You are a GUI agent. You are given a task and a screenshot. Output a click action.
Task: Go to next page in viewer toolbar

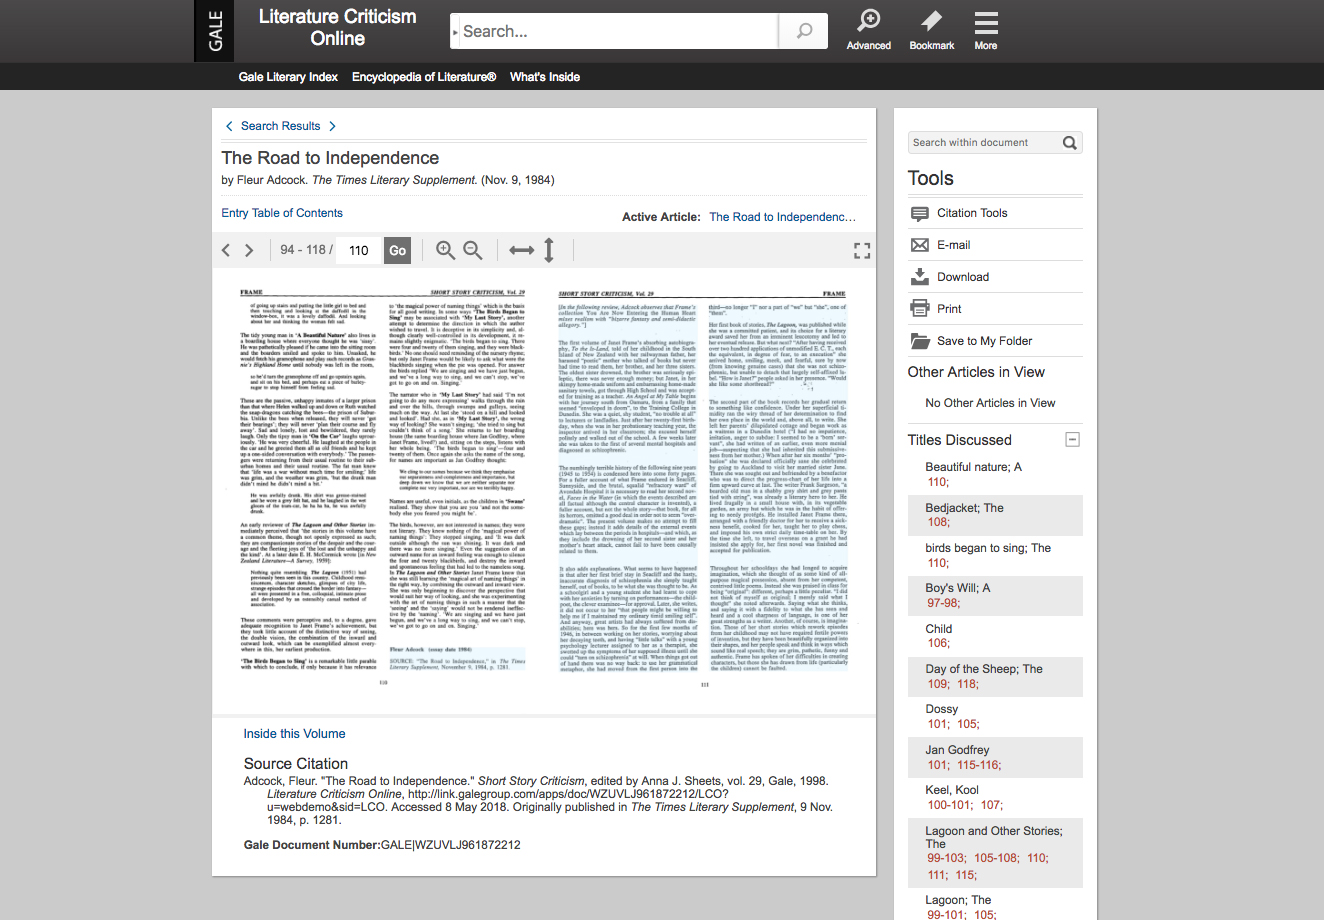pos(250,250)
